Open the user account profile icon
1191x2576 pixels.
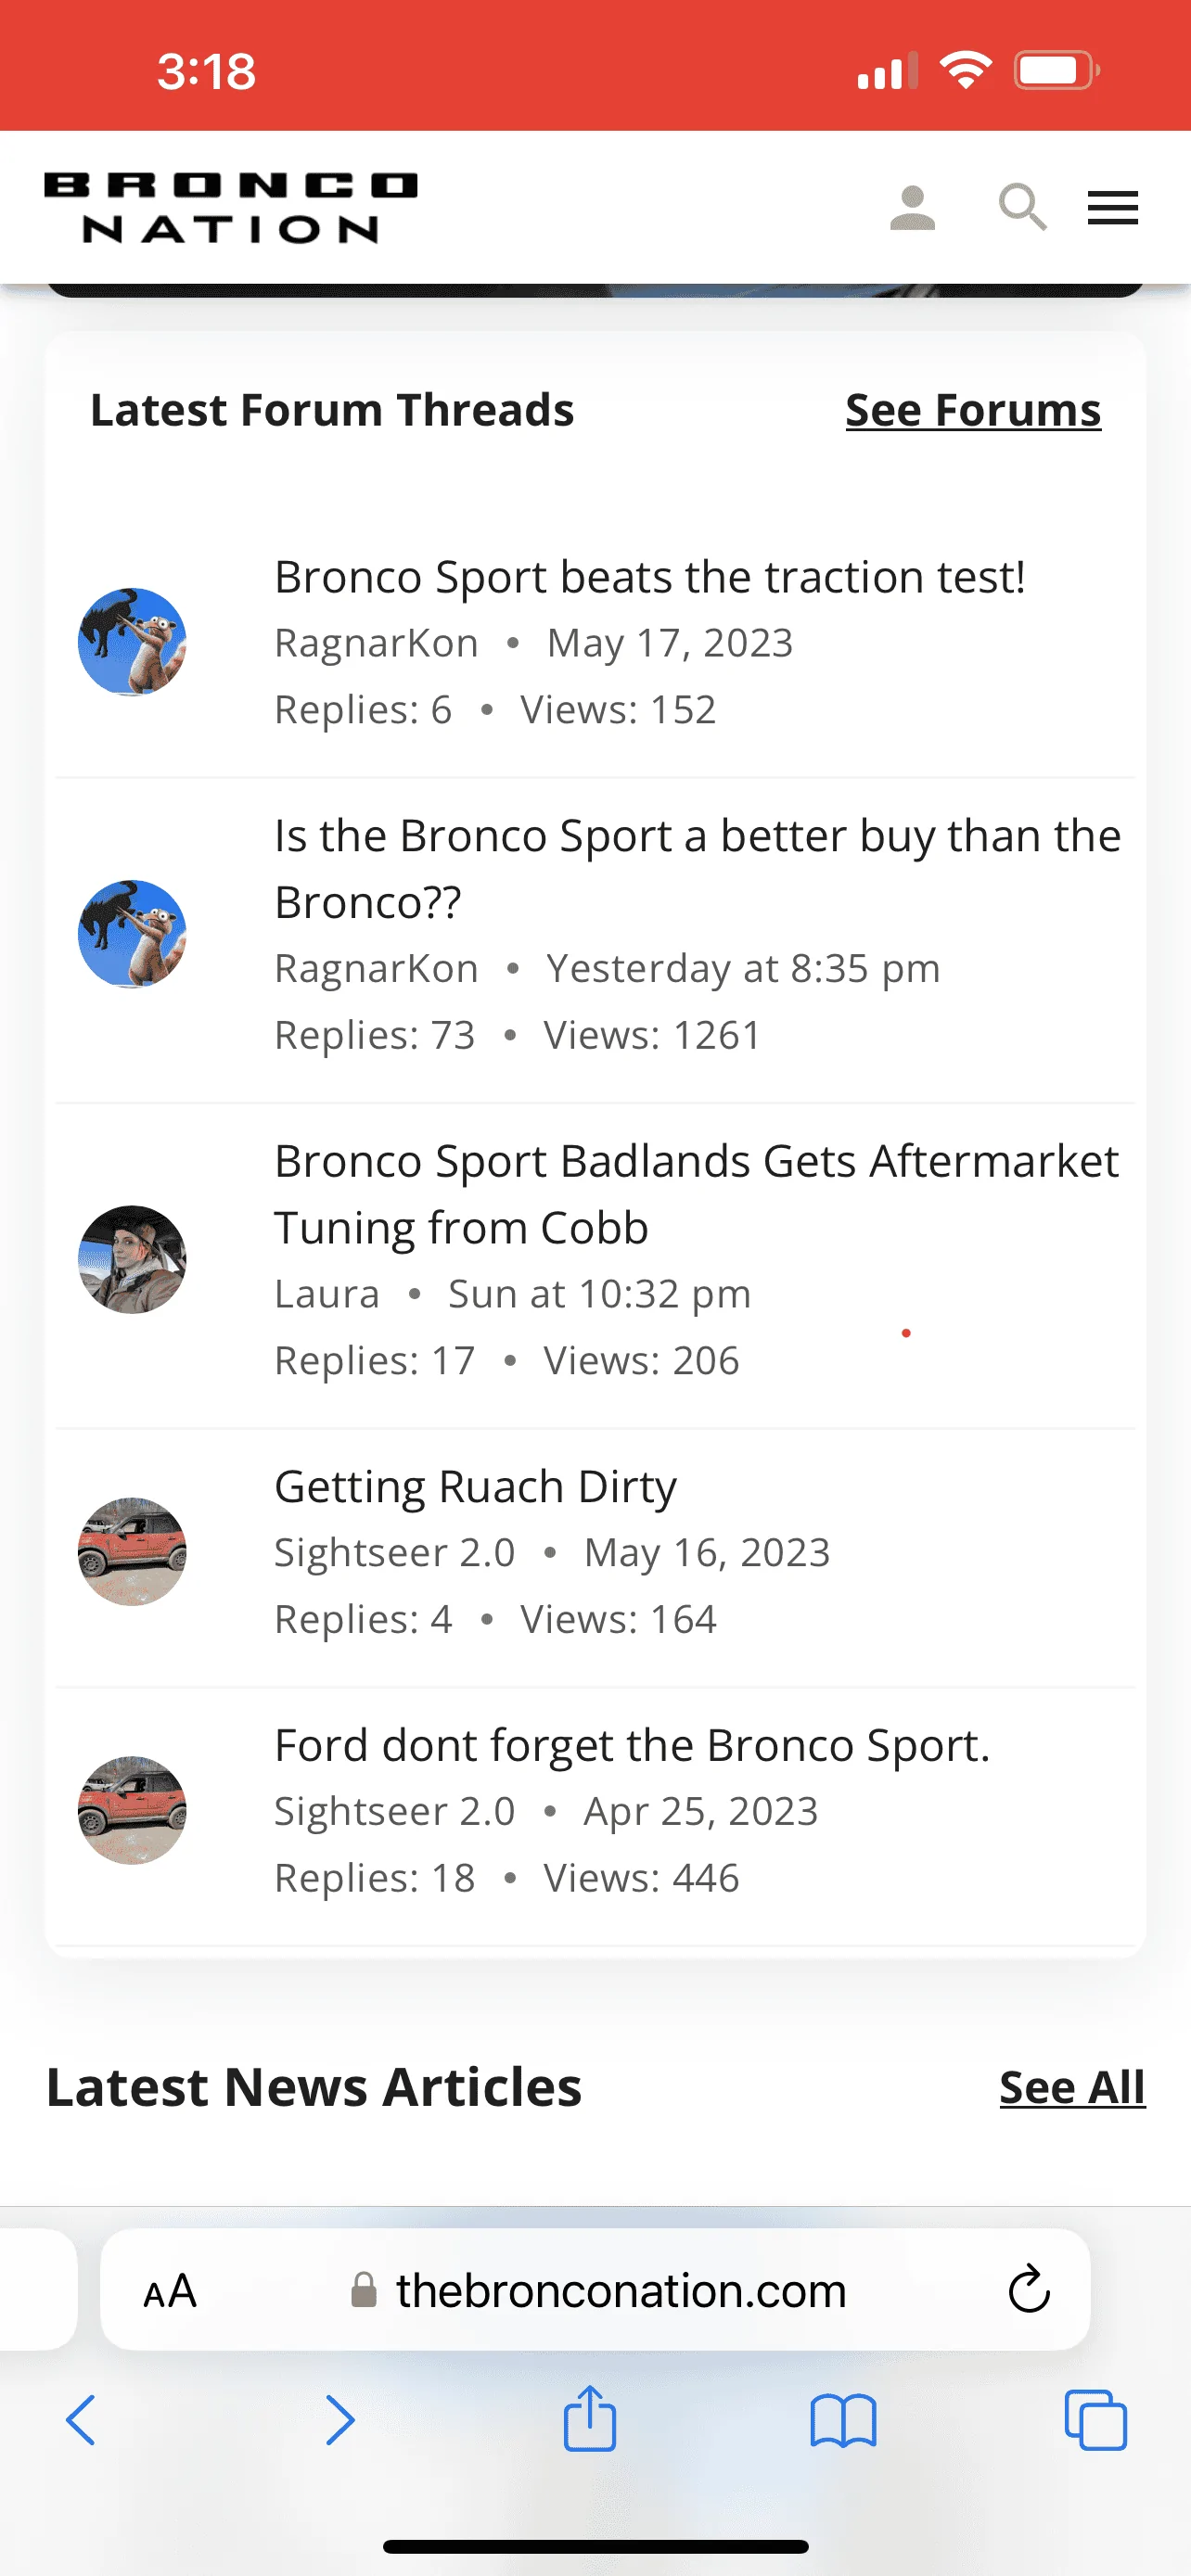point(912,208)
